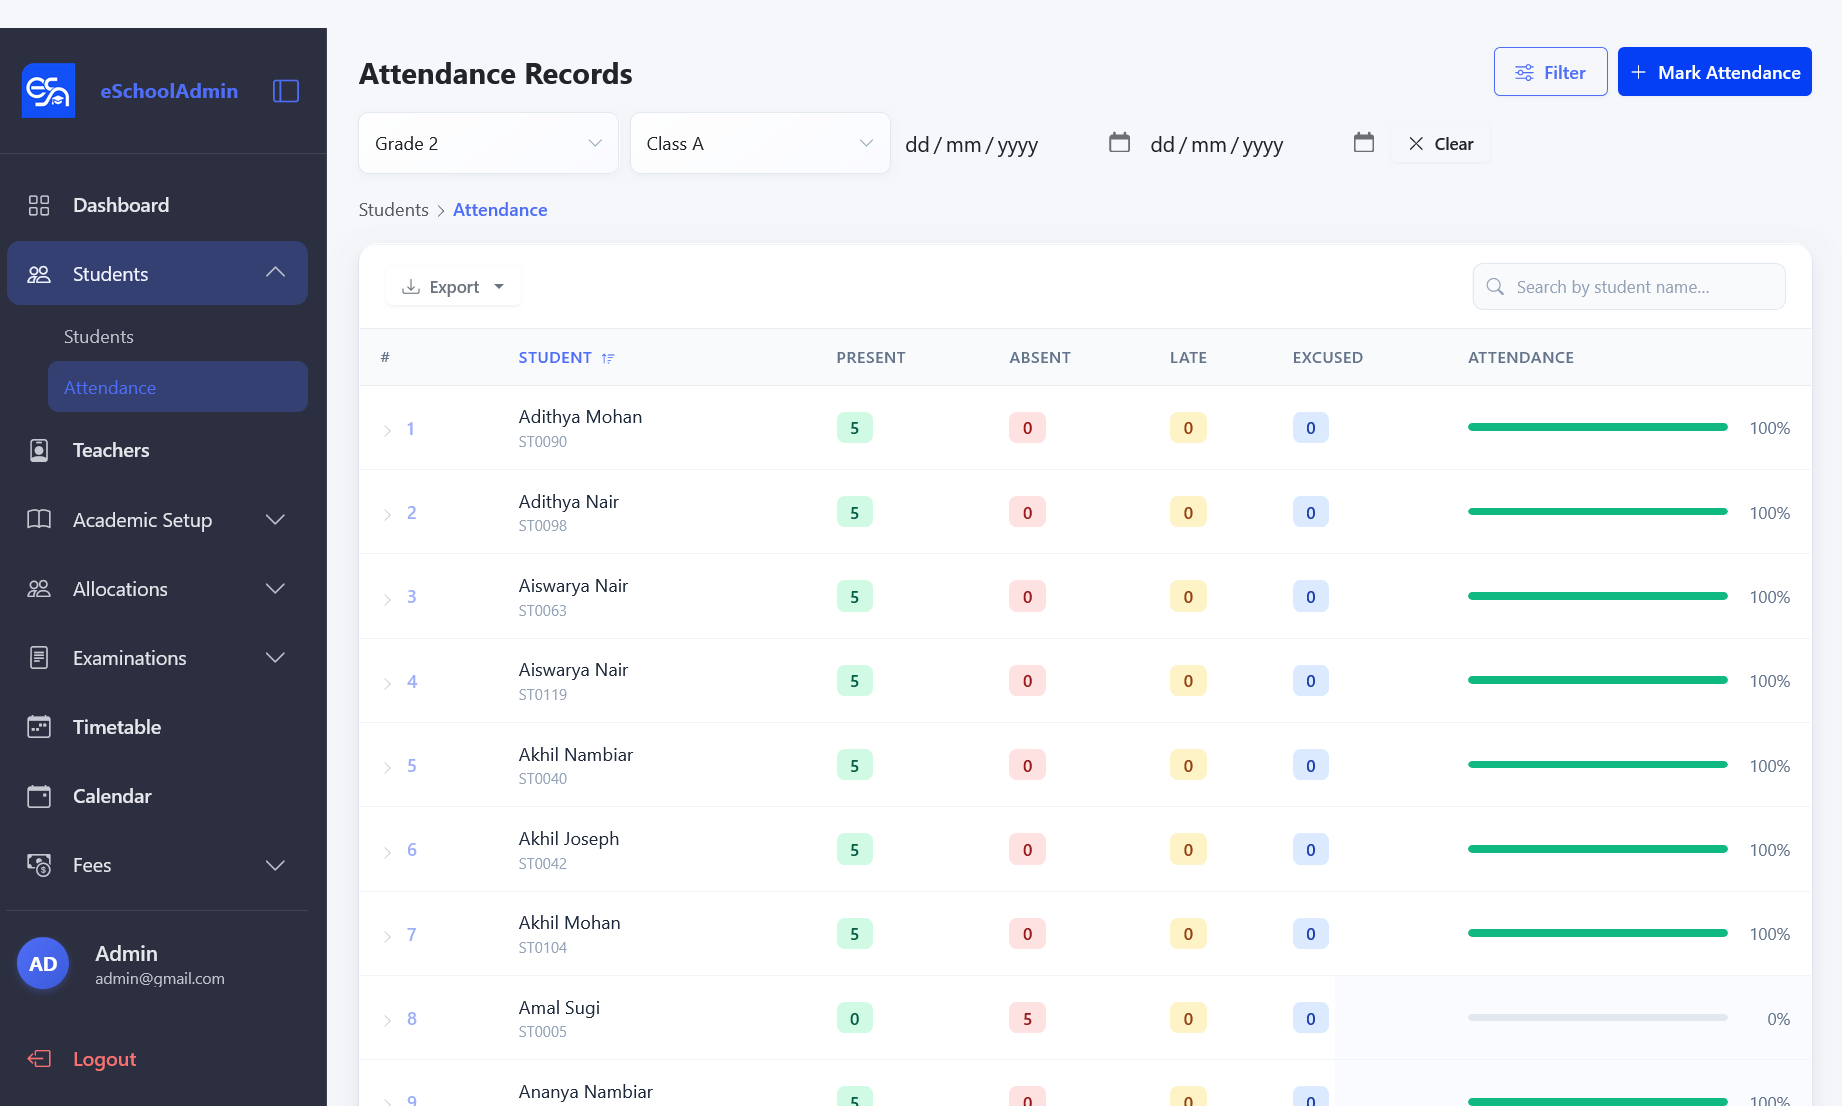Image resolution: width=1843 pixels, height=1106 pixels.
Task: Open the Class A dropdown
Action: click(760, 143)
